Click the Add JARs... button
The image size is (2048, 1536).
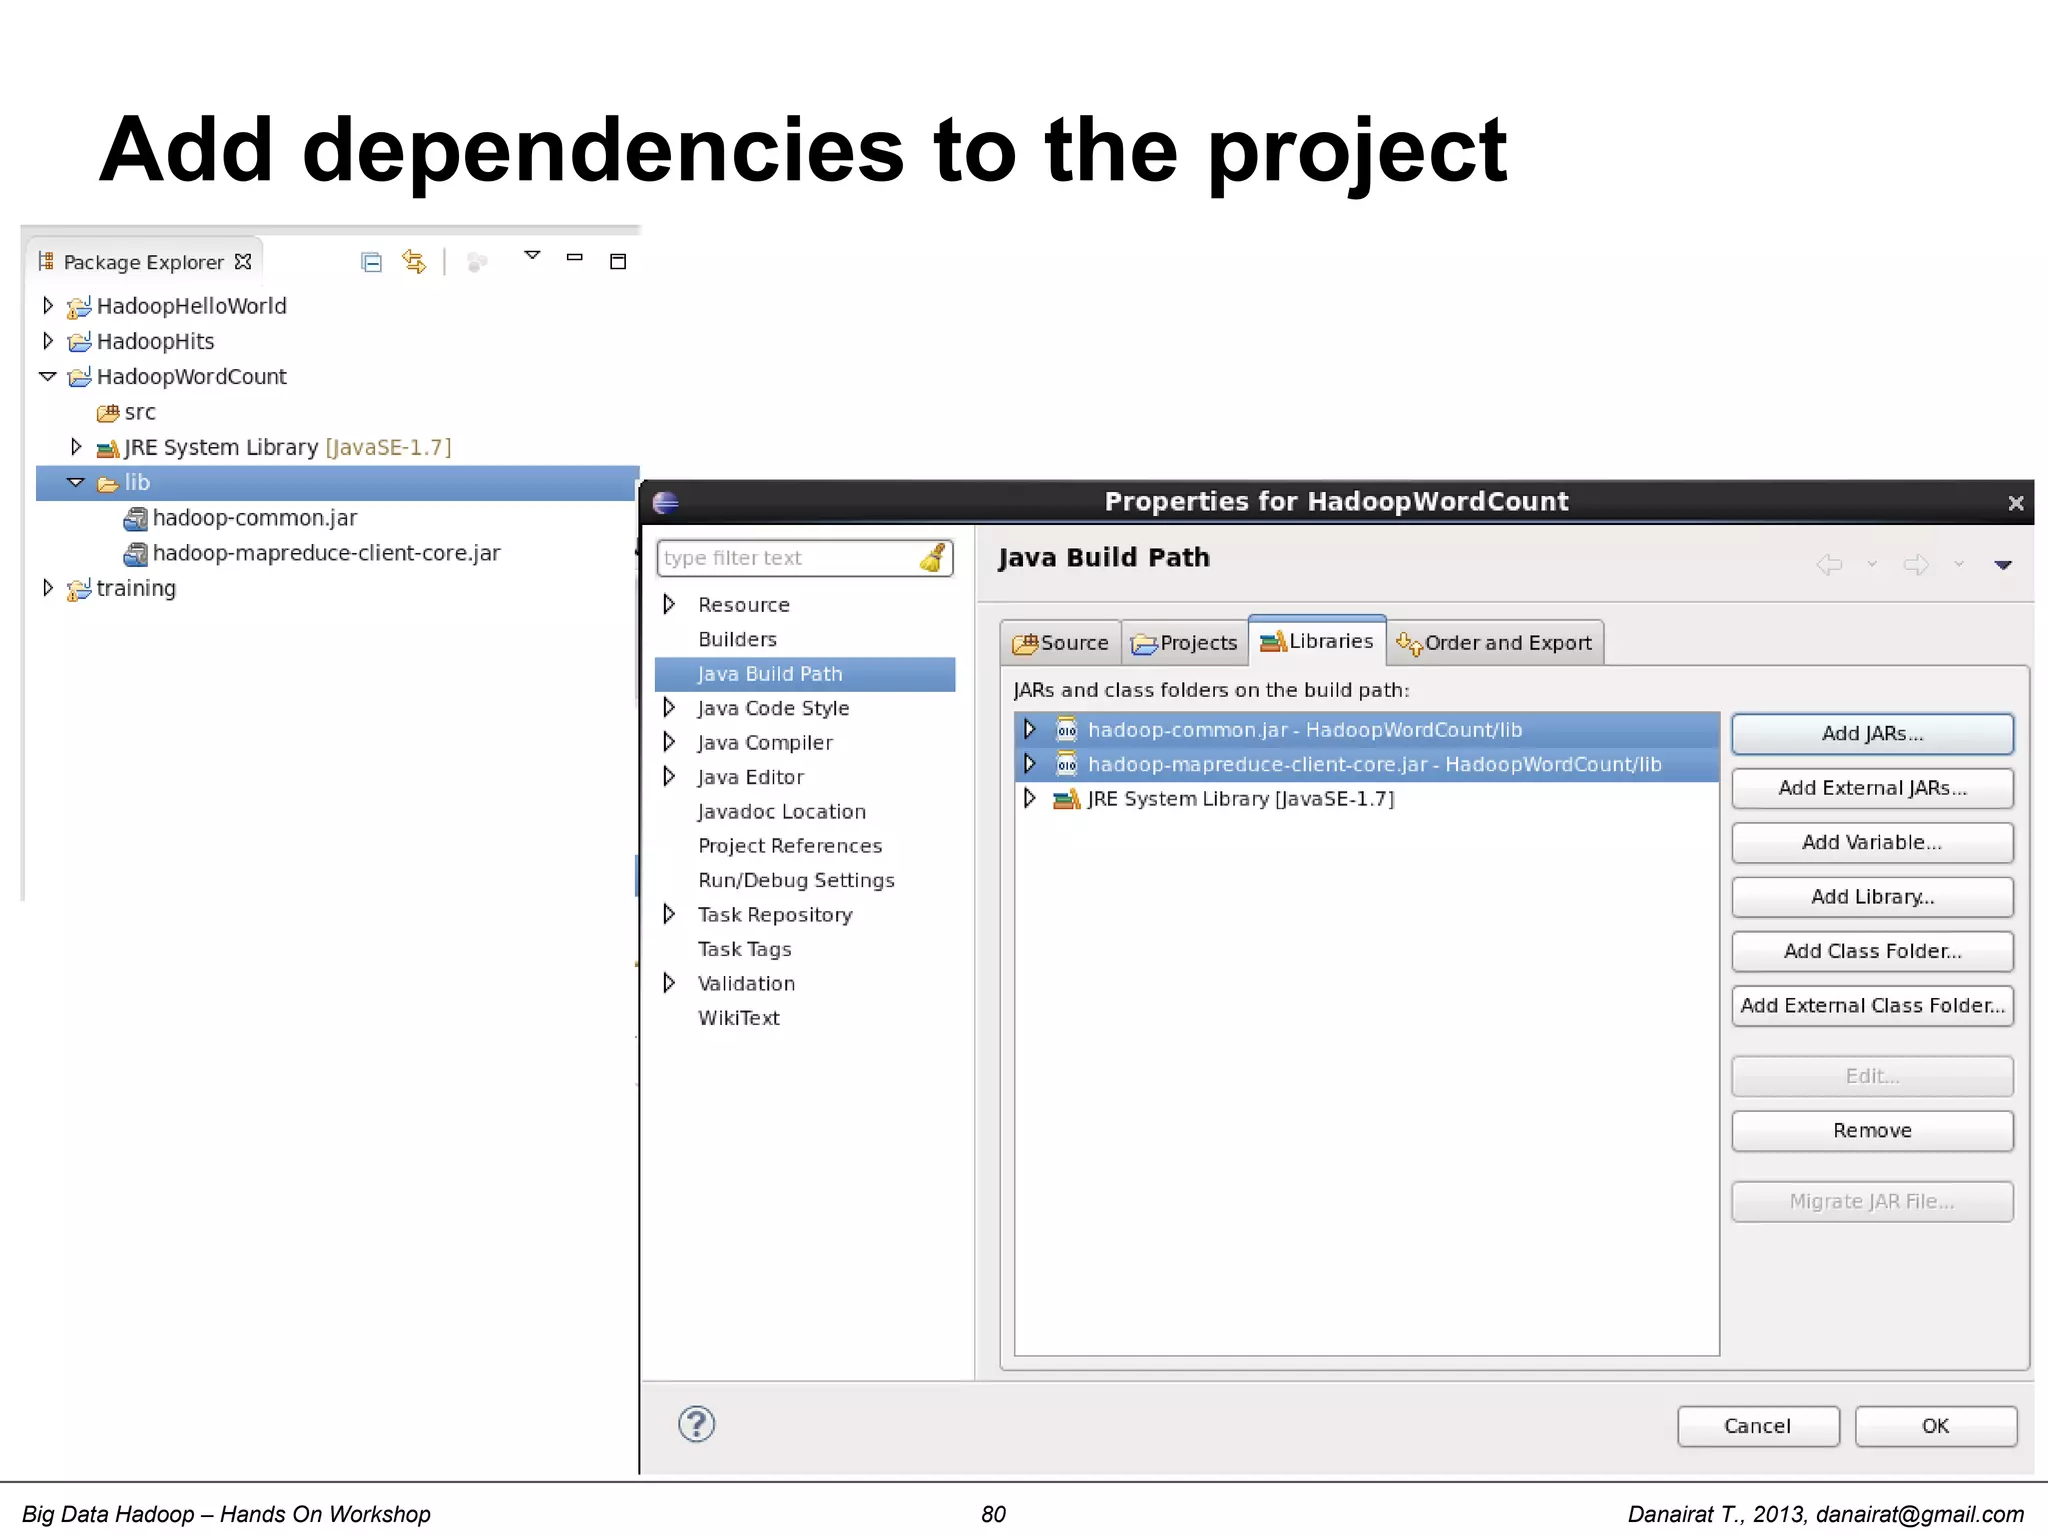pos(1872,734)
